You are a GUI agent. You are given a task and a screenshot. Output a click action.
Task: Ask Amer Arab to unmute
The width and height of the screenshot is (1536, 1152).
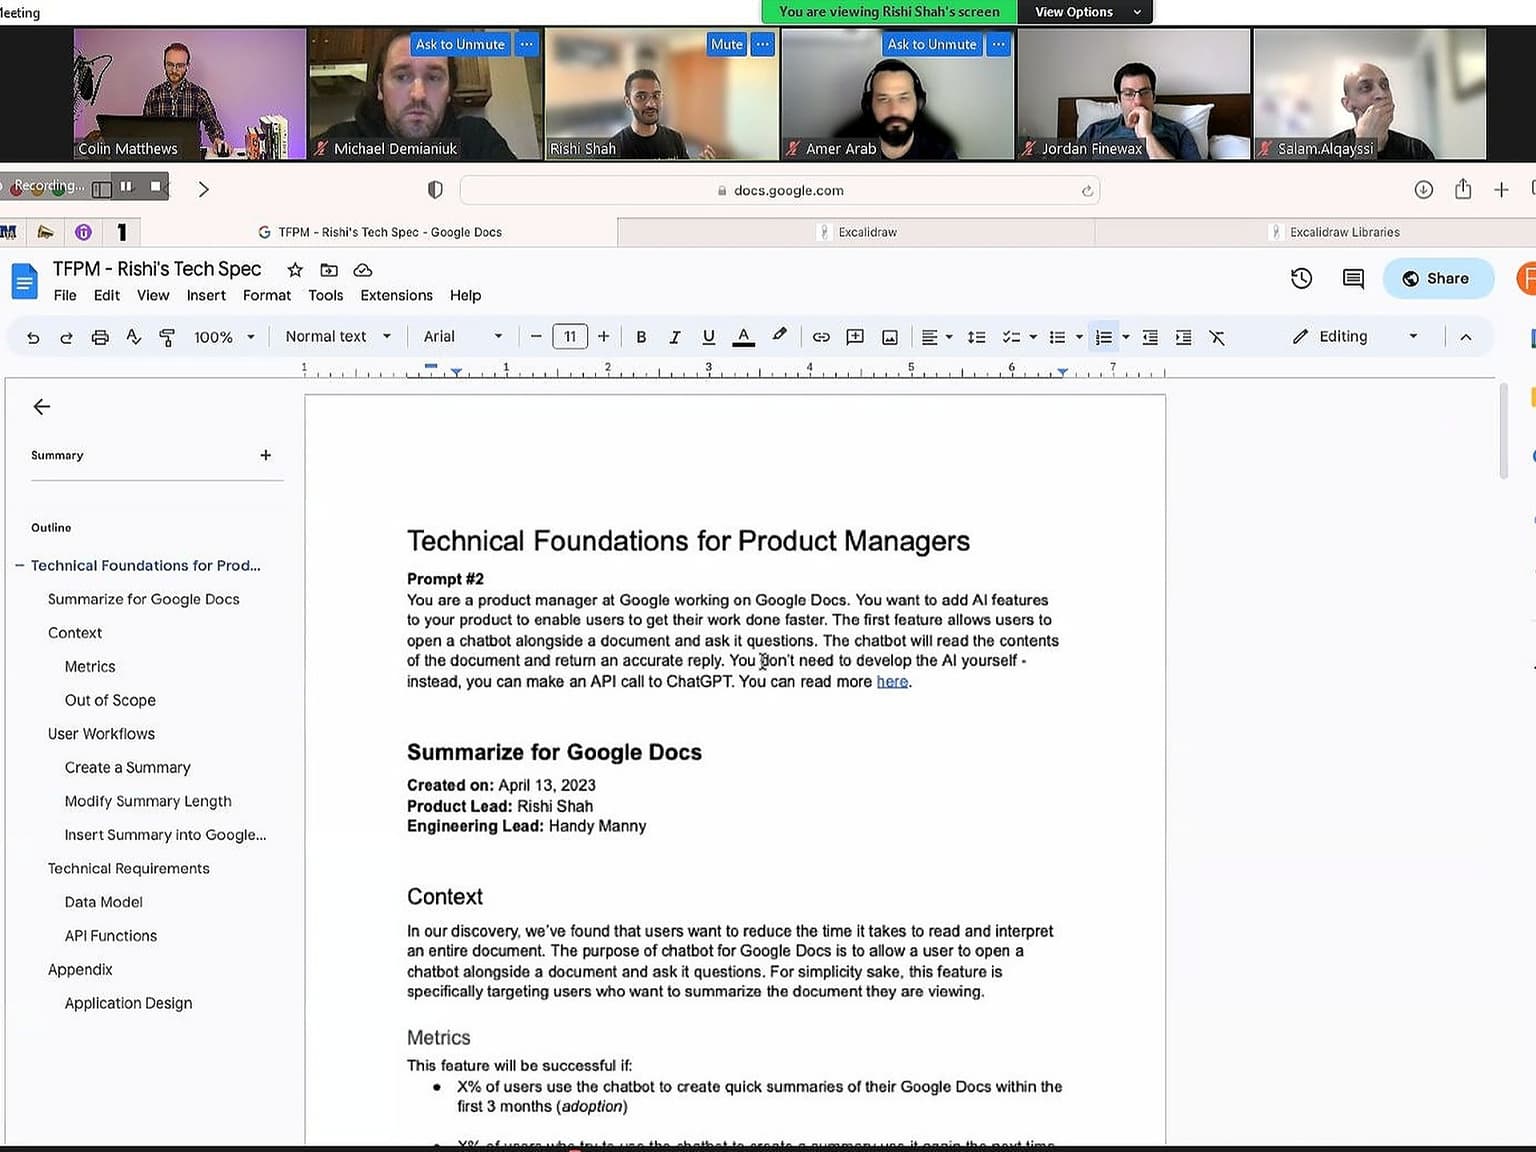tap(932, 44)
